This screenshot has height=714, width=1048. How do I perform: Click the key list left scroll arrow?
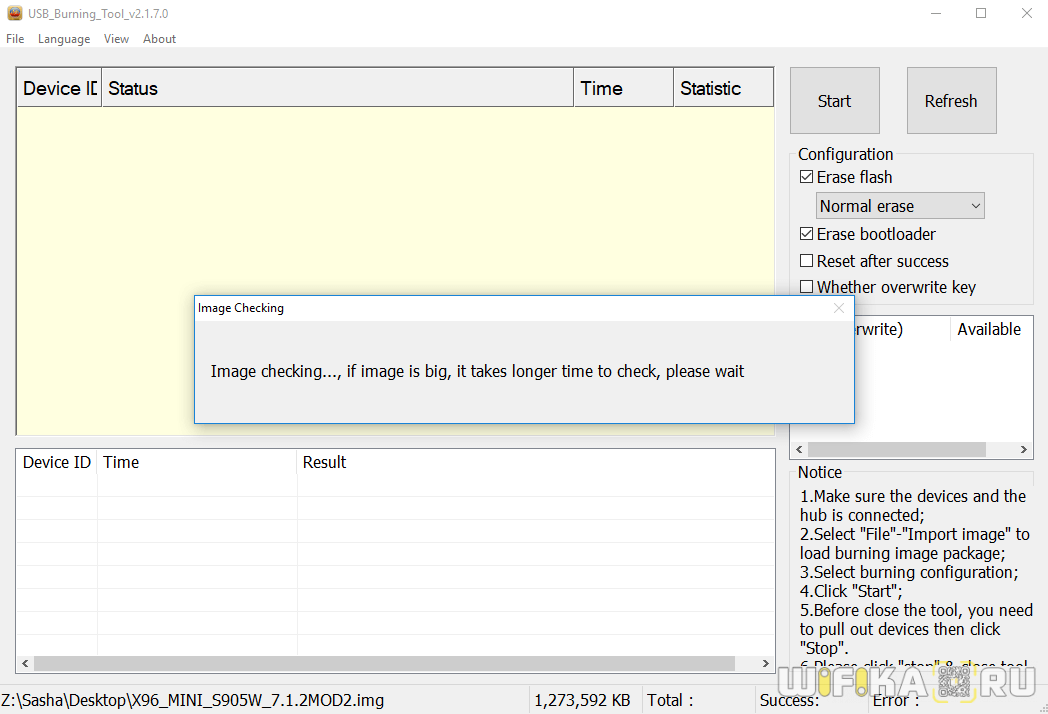tap(798, 450)
